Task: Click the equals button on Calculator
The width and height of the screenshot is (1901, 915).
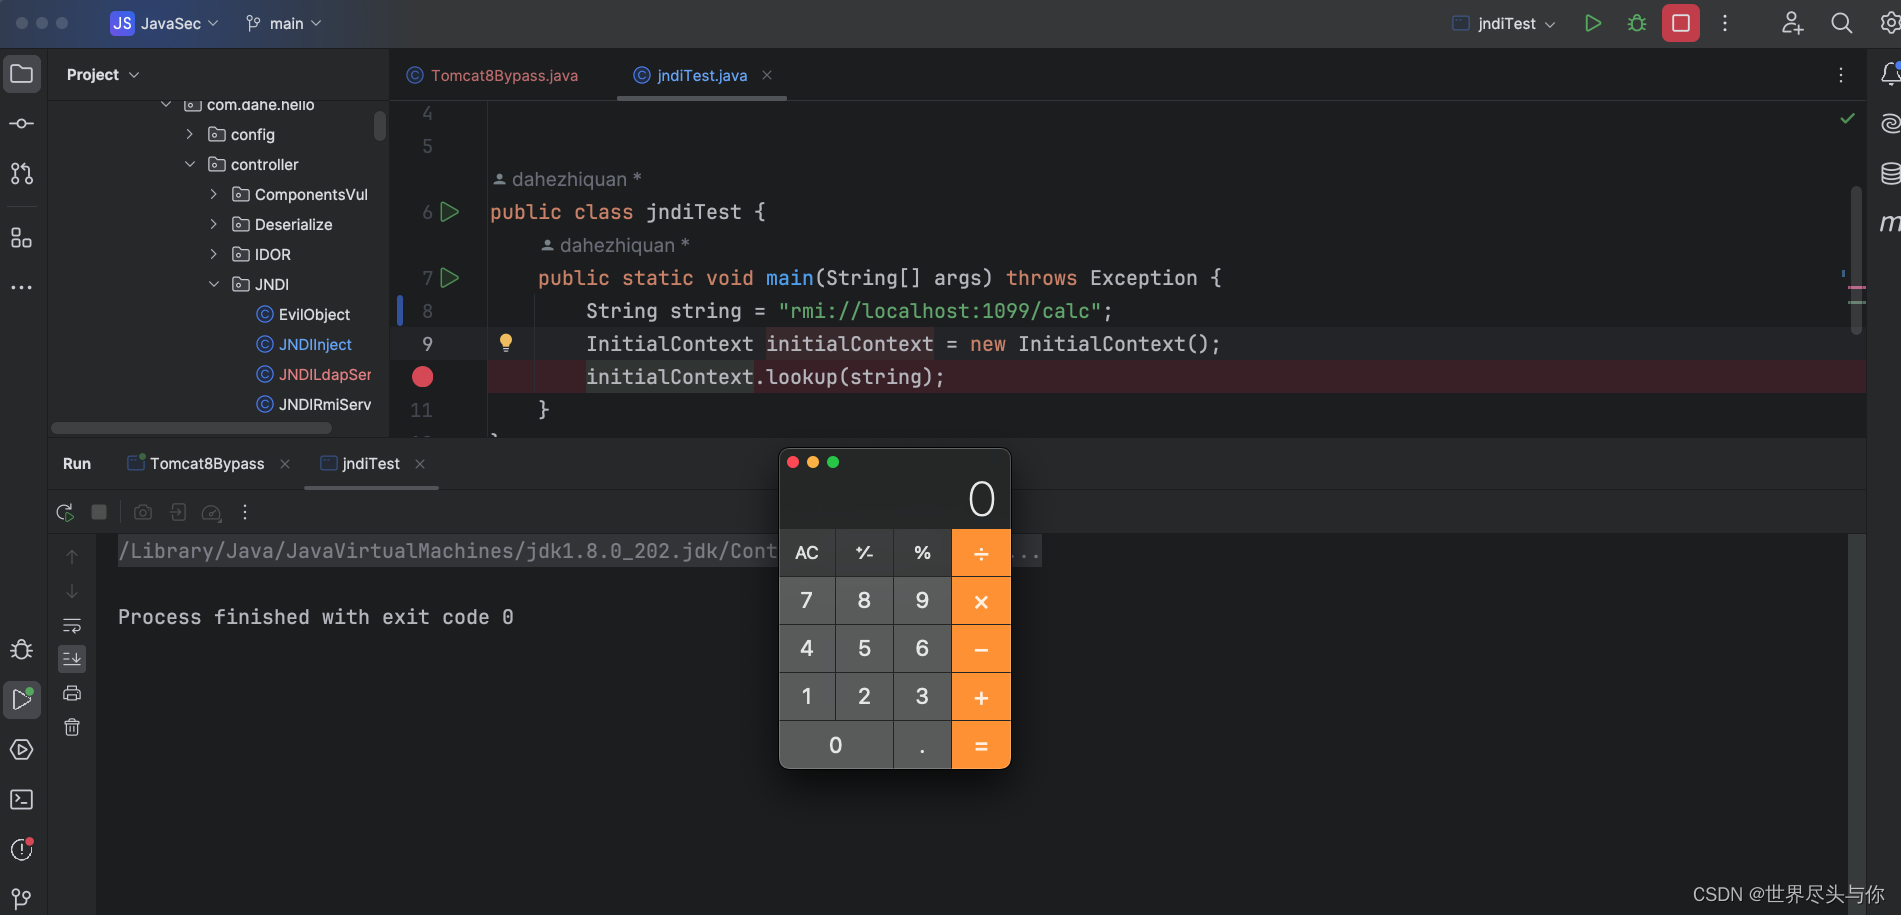Action: click(x=981, y=745)
